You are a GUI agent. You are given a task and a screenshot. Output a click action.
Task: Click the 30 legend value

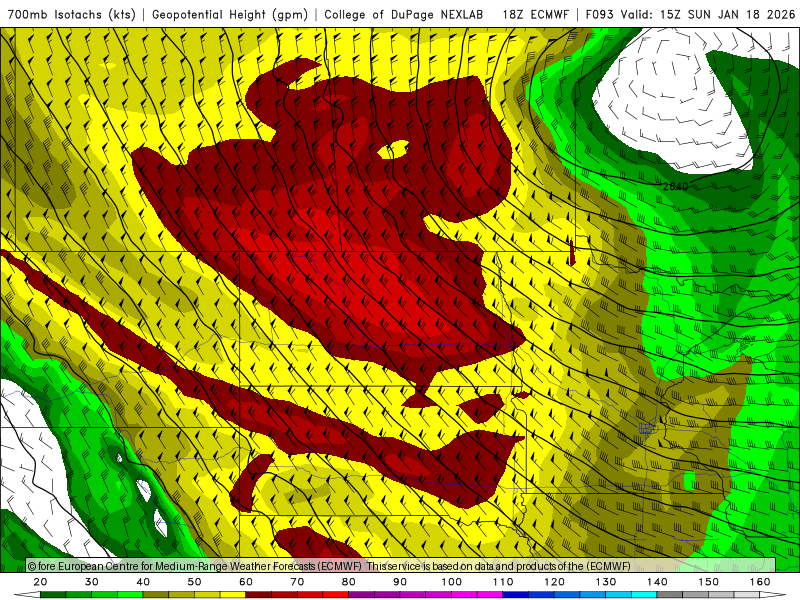point(92,582)
